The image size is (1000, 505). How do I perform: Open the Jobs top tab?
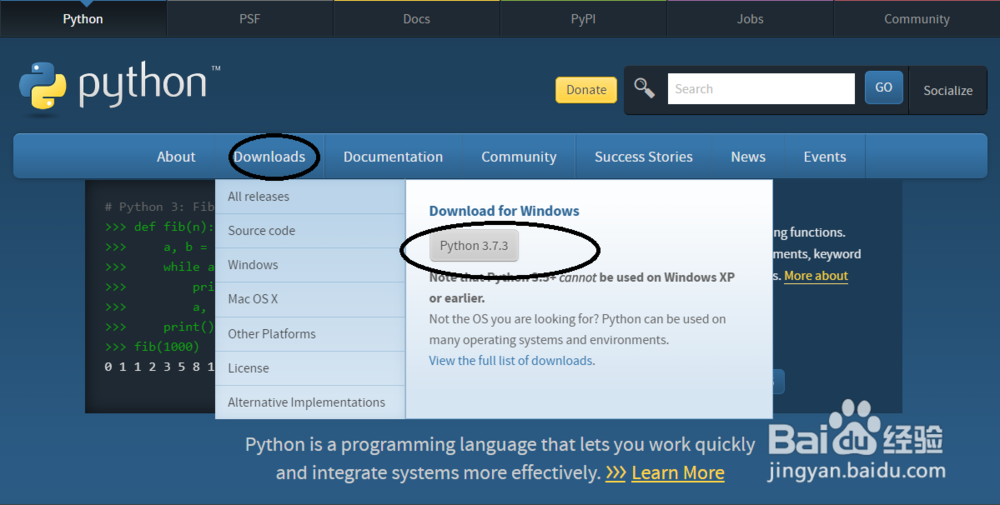tap(750, 19)
